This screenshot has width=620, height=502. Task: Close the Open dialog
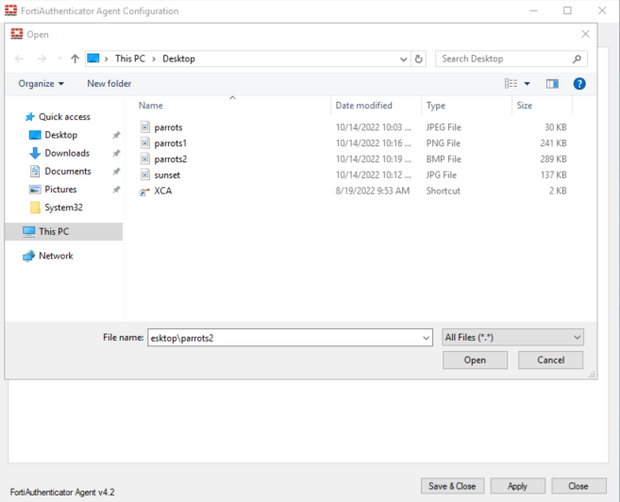click(586, 34)
